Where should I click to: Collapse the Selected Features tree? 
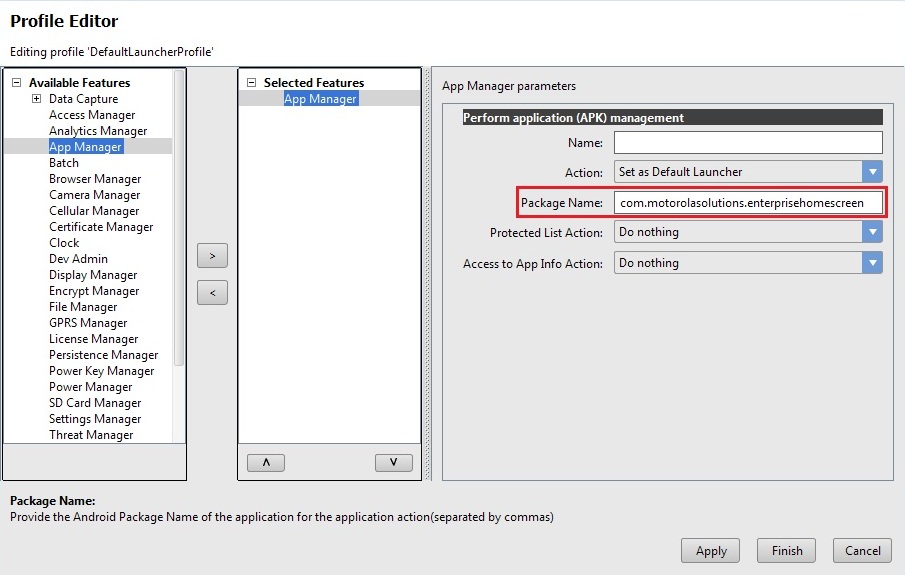(252, 83)
